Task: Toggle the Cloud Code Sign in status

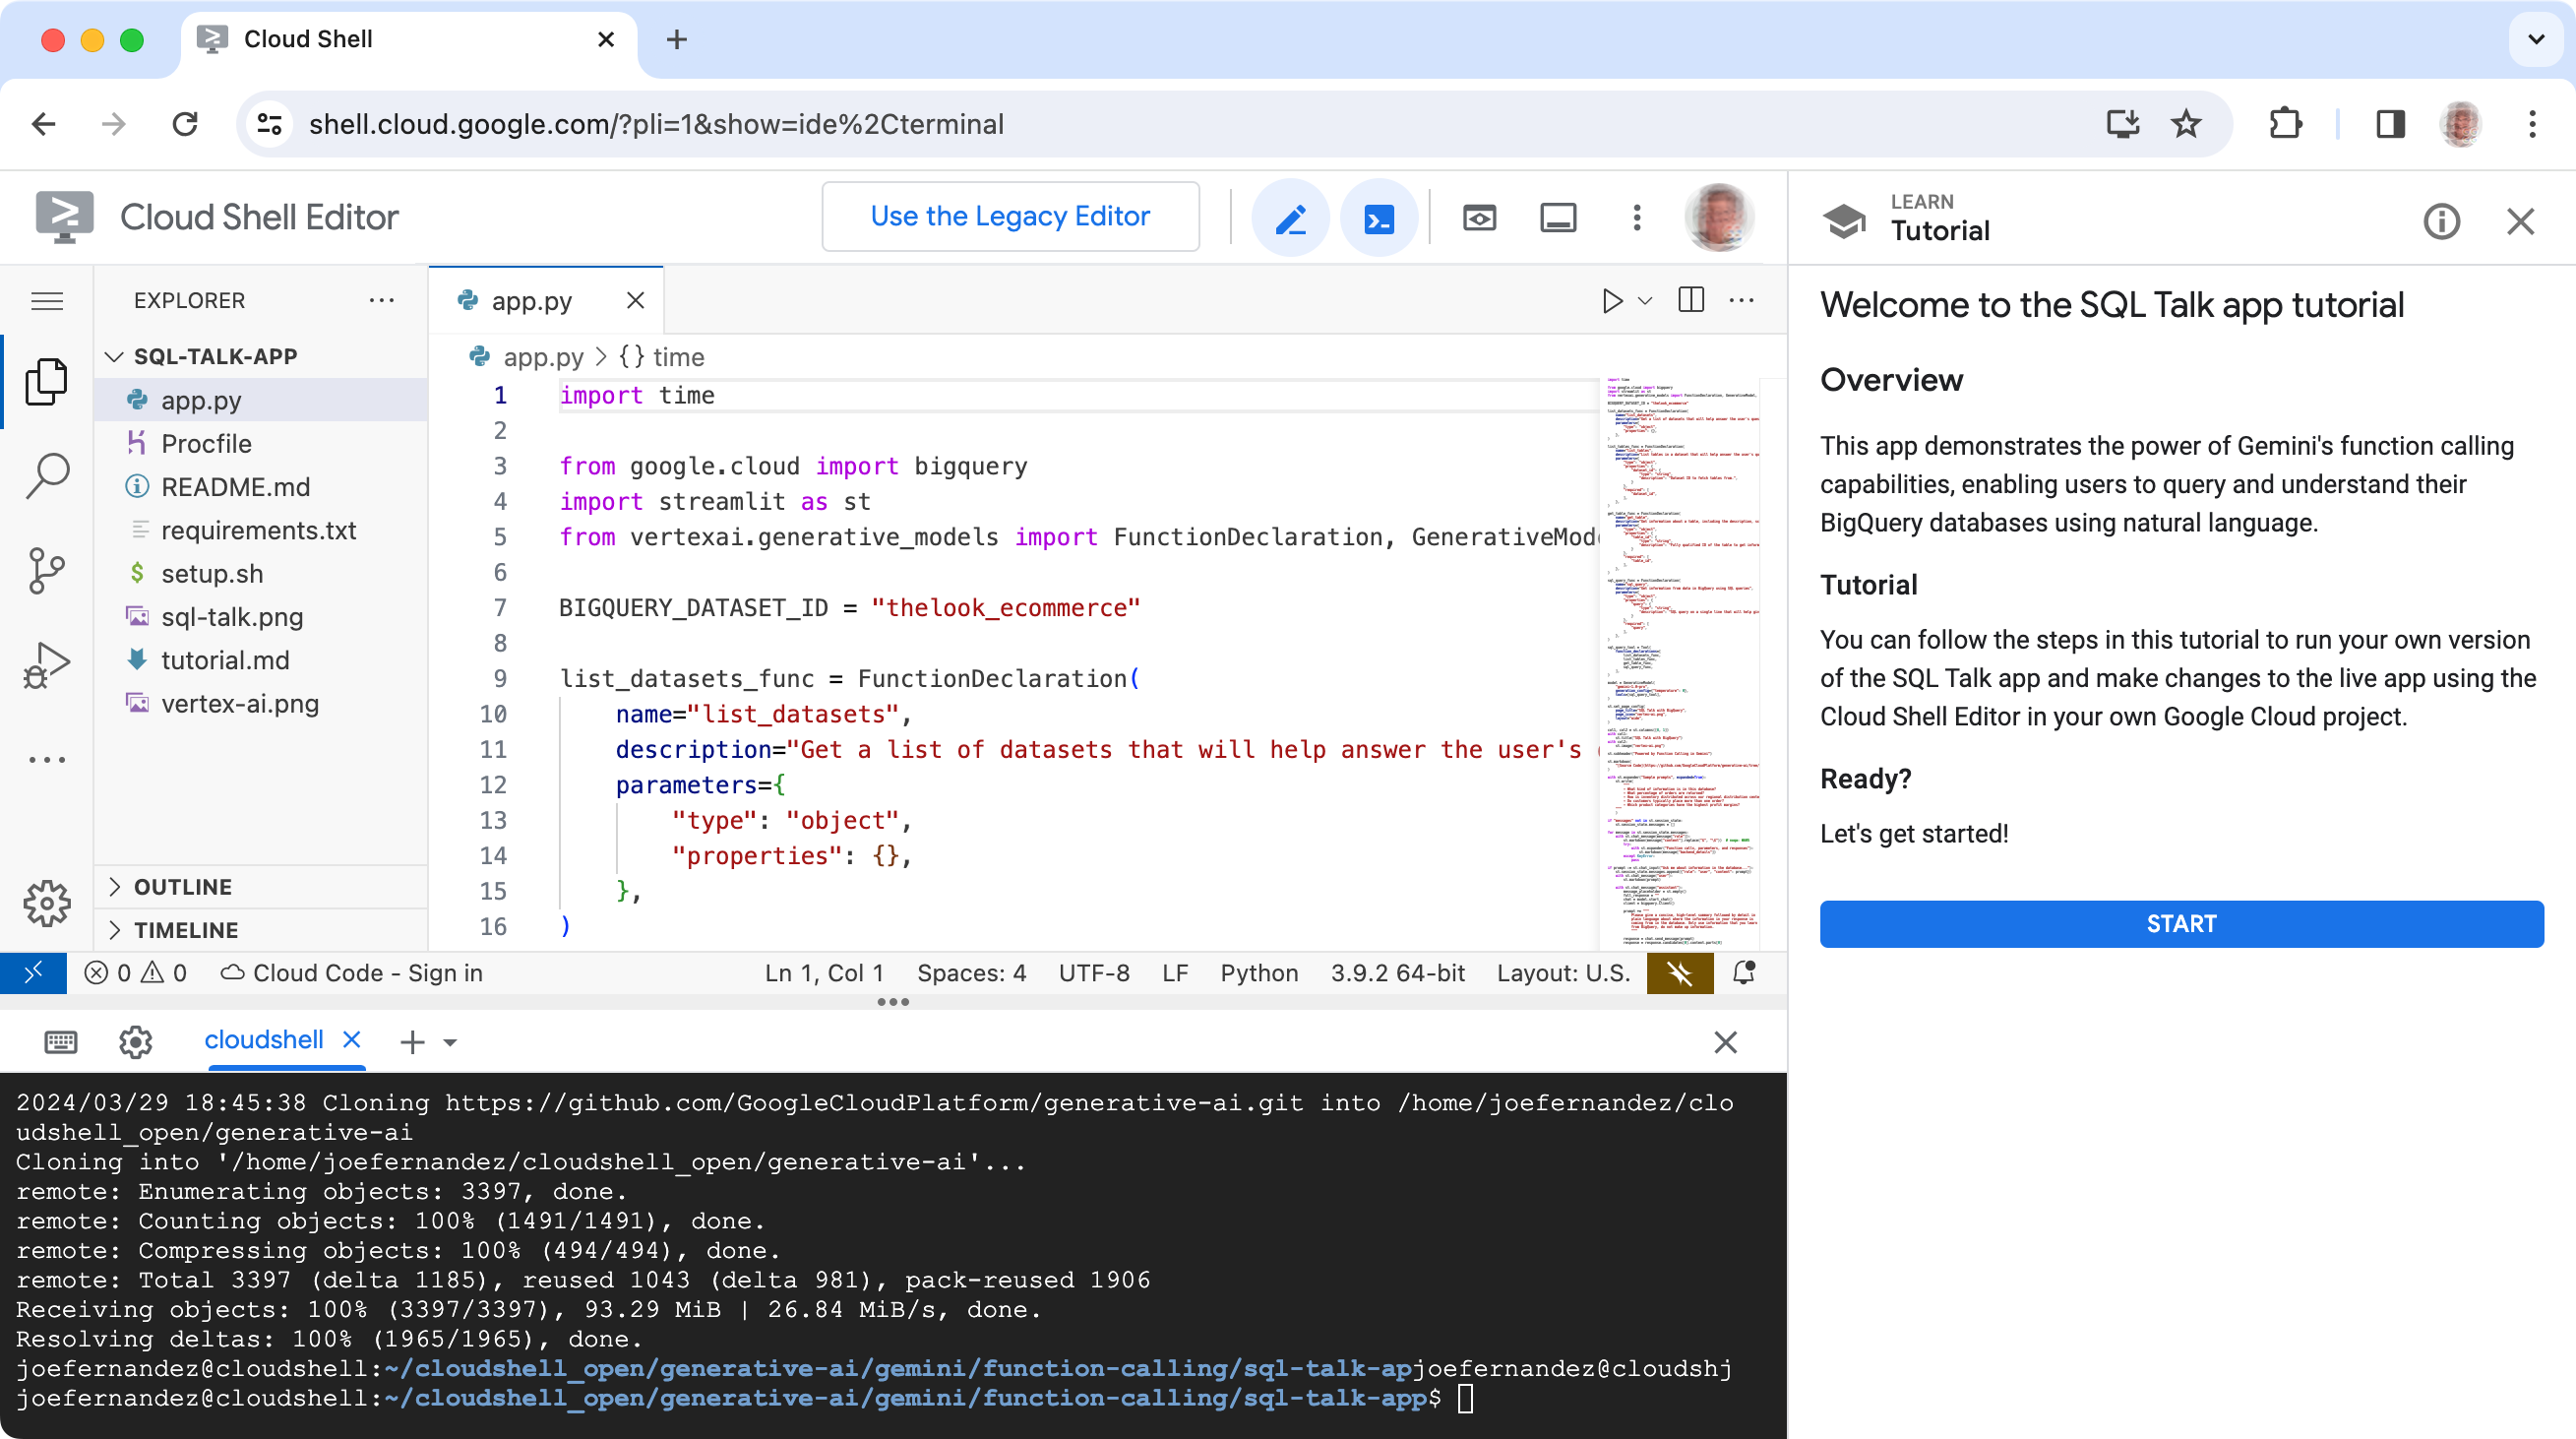Action: [354, 971]
